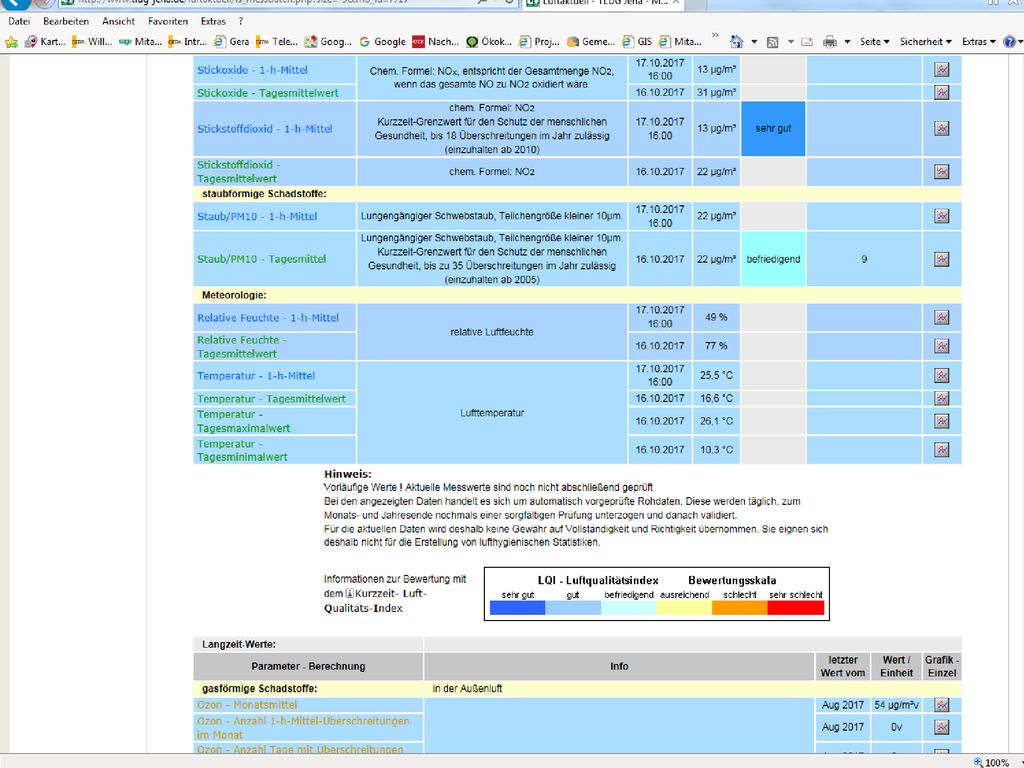Open the Stickoxide - 1-h-Mittel link
Image resolution: width=1024 pixels, height=768 pixels.
click(x=252, y=71)
